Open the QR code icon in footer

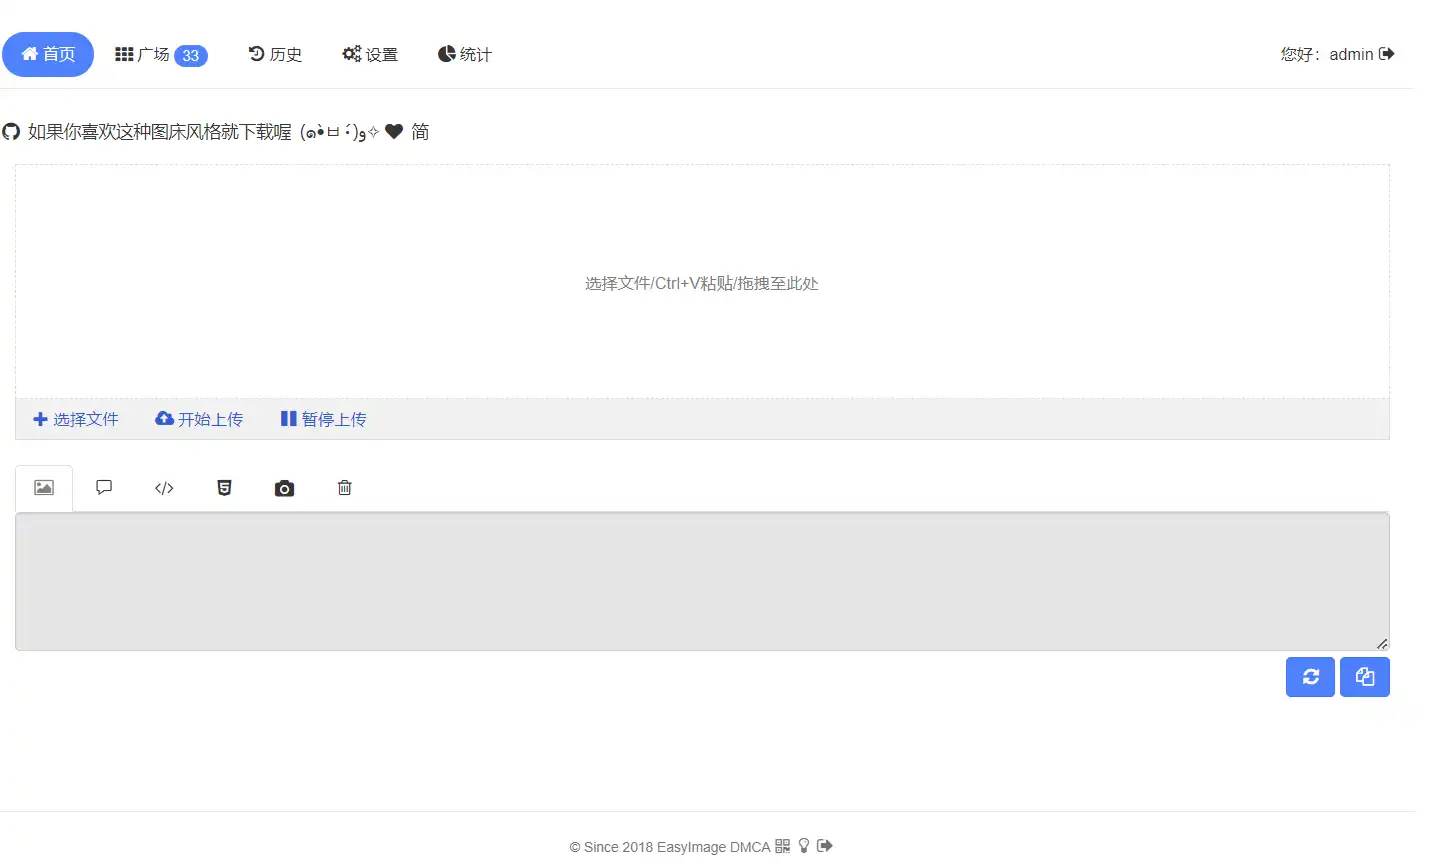(x=782, y=846)
